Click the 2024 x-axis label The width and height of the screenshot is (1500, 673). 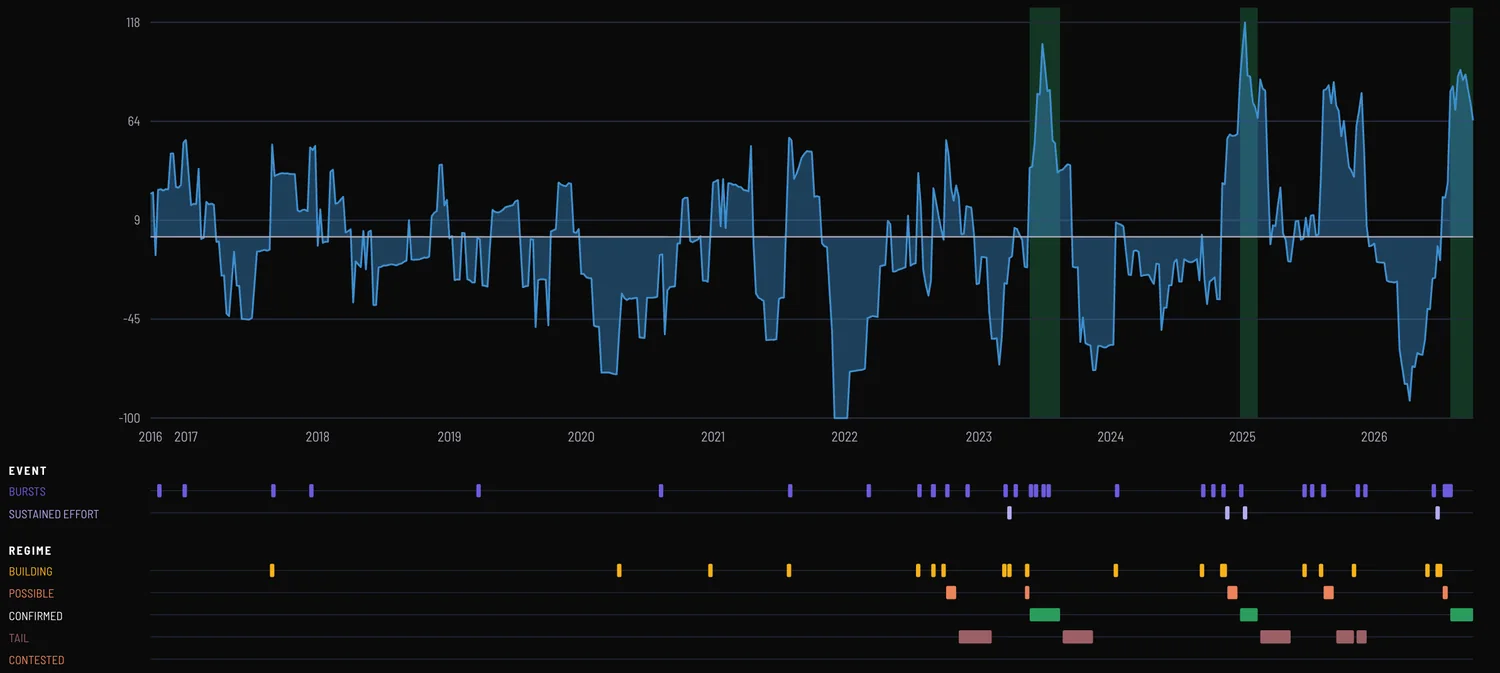coord(1111,437)
